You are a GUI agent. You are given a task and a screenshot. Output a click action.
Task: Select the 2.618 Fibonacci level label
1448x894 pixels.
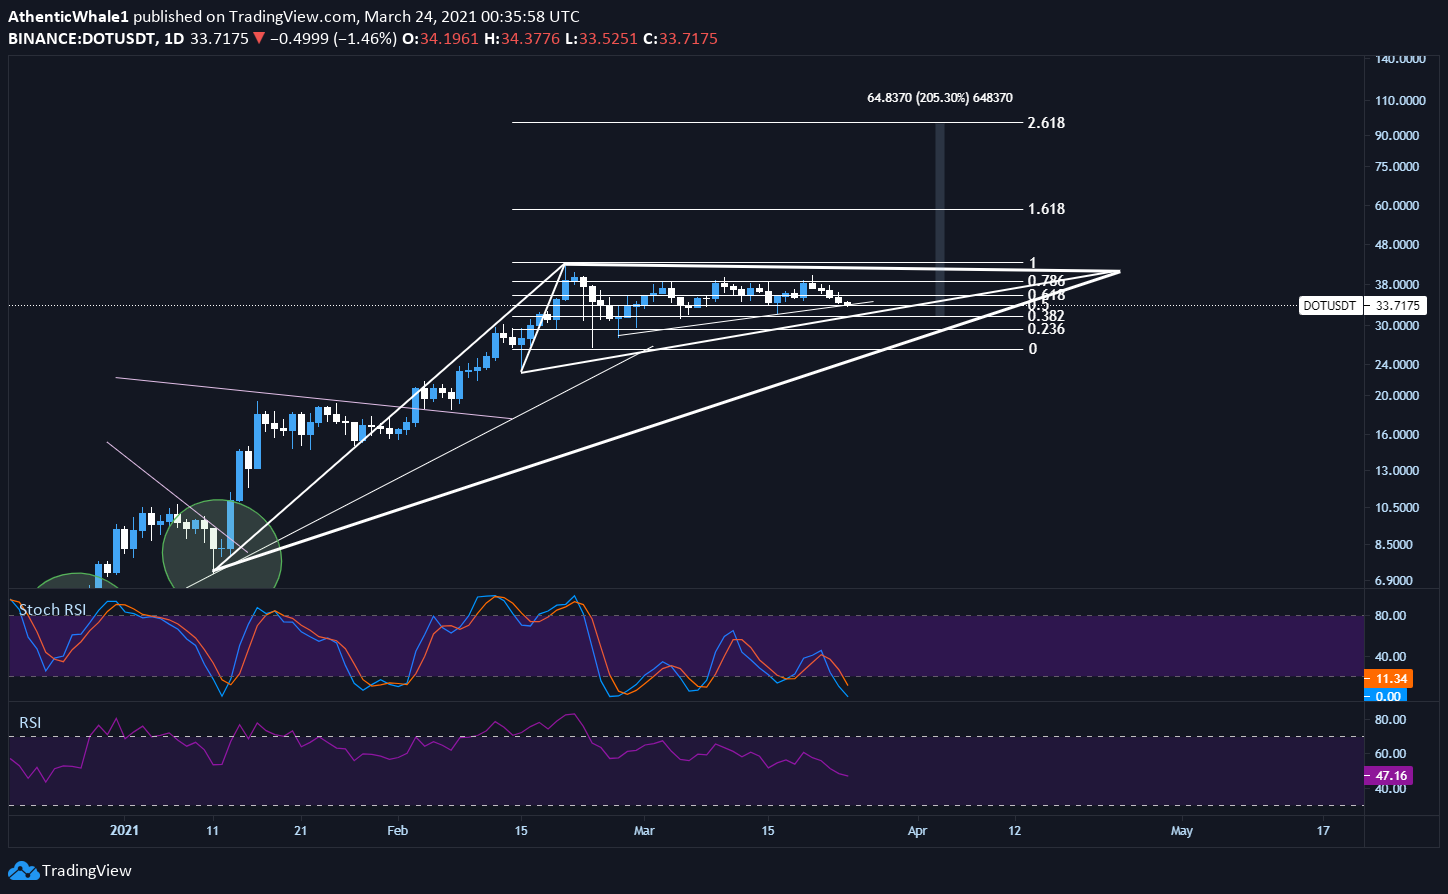click(1046, 123)
